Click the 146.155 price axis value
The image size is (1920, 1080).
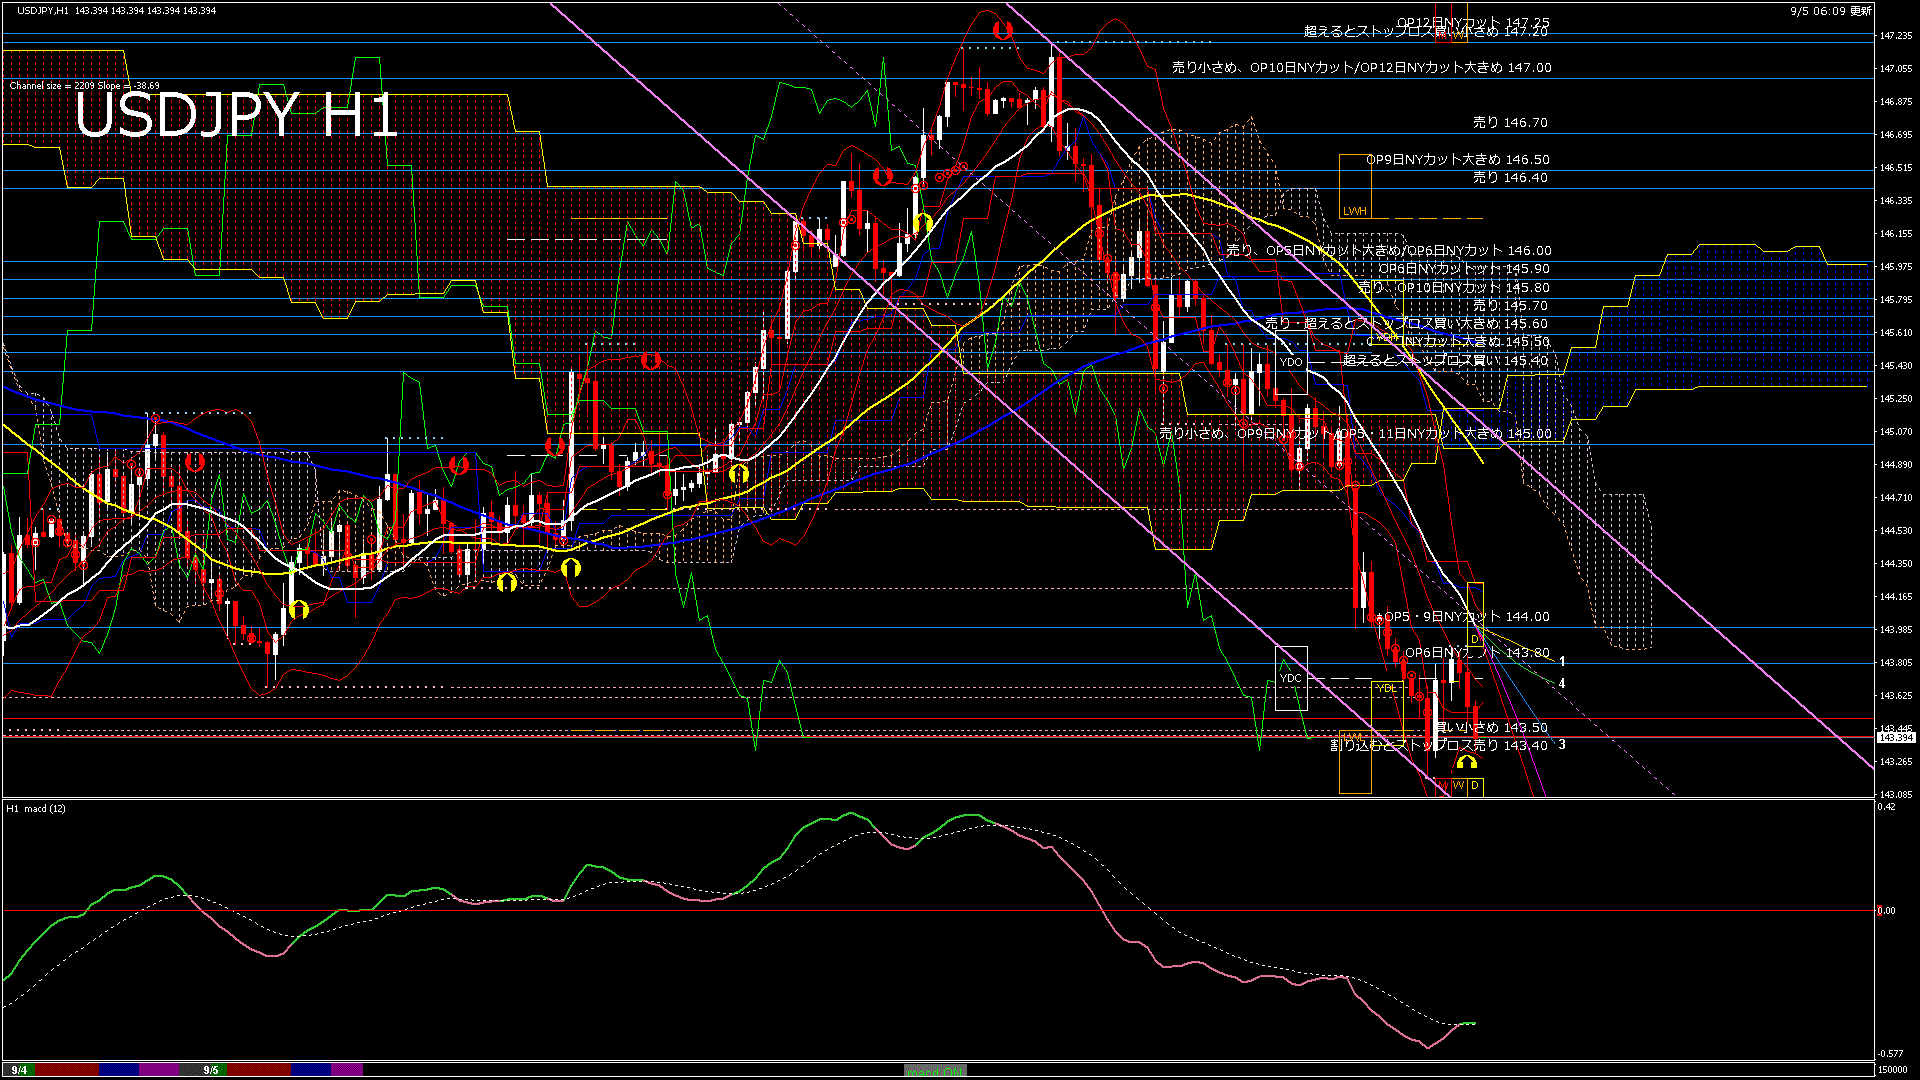click(1896, 234)
